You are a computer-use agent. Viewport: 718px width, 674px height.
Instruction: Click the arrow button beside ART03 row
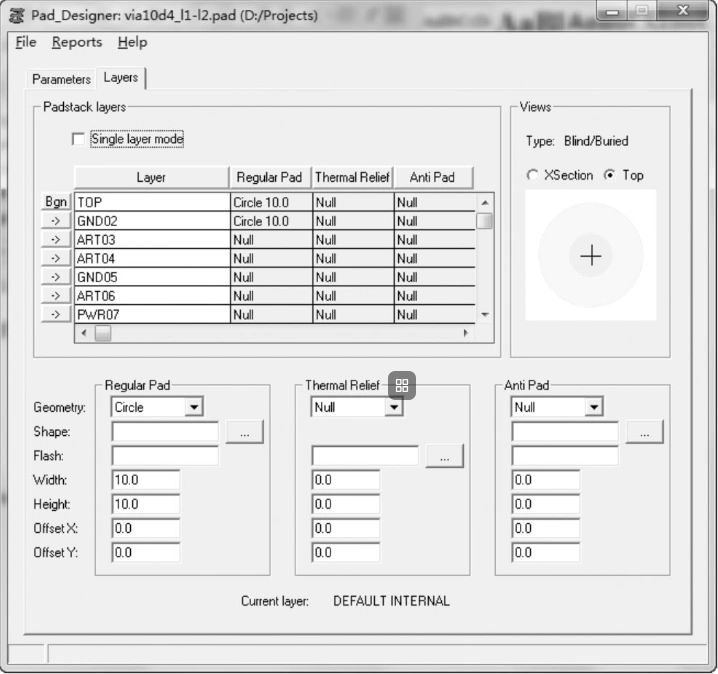56,239
